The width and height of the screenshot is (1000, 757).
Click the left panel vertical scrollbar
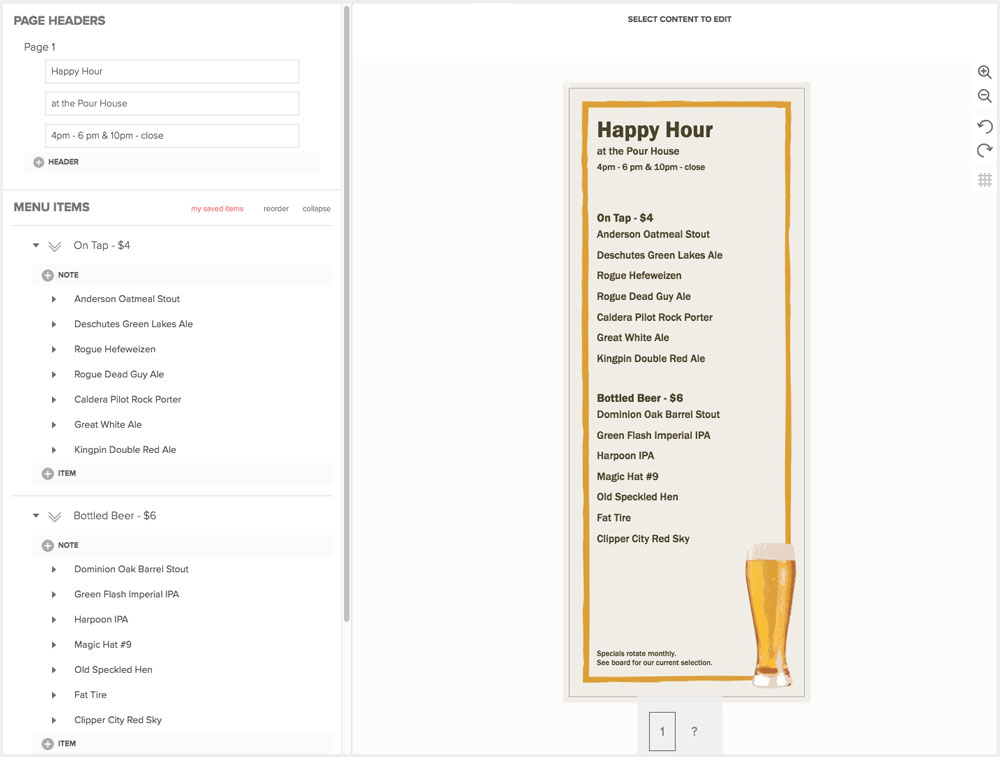(346, 312)
